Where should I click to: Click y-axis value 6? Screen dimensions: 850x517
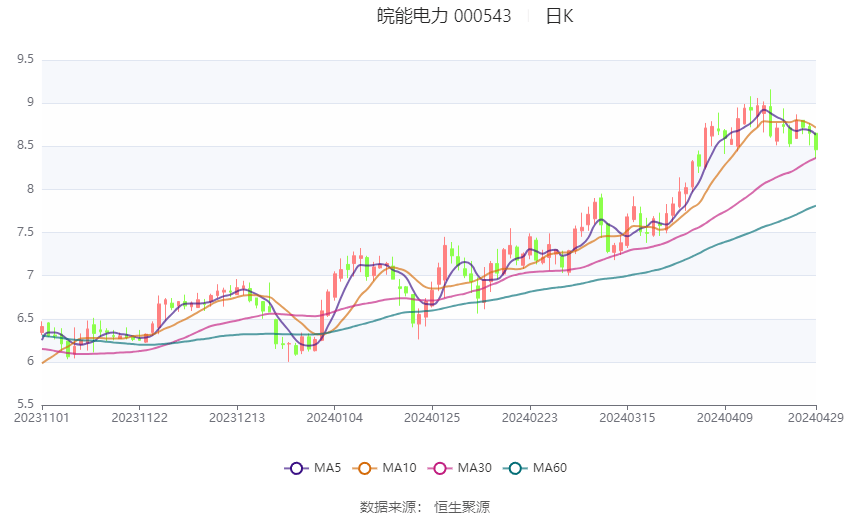pyautogui.click(x=30, y=361)
